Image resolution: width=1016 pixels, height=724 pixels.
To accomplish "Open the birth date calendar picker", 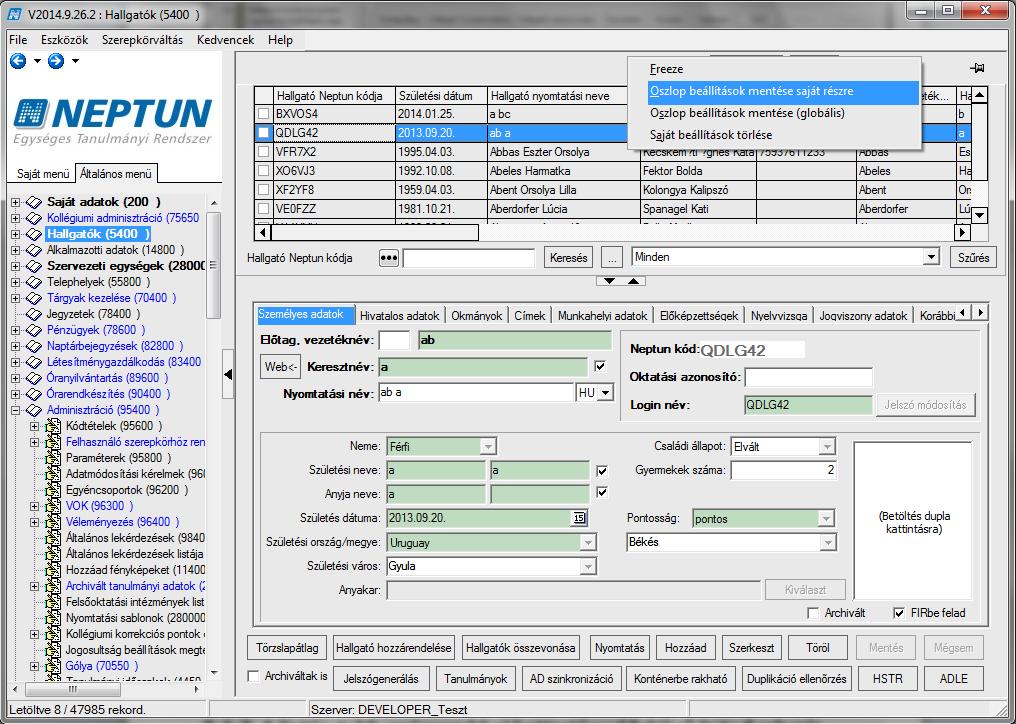I will (579, 518).
